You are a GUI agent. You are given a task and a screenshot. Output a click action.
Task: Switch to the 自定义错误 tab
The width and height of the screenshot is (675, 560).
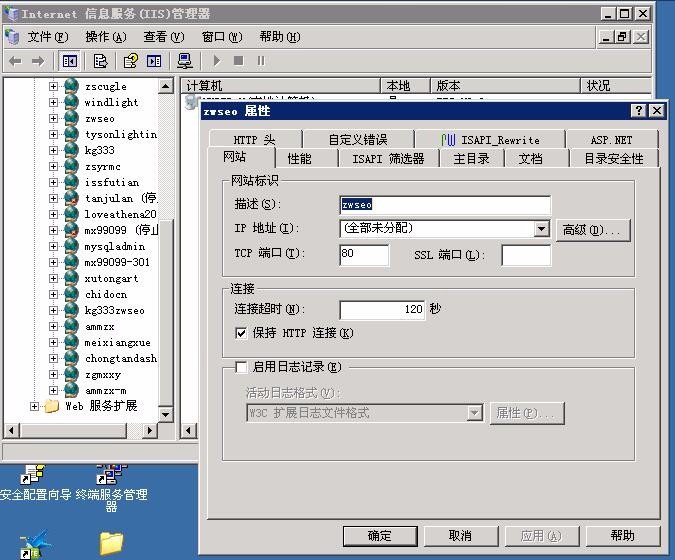click(x=358, y=139)
